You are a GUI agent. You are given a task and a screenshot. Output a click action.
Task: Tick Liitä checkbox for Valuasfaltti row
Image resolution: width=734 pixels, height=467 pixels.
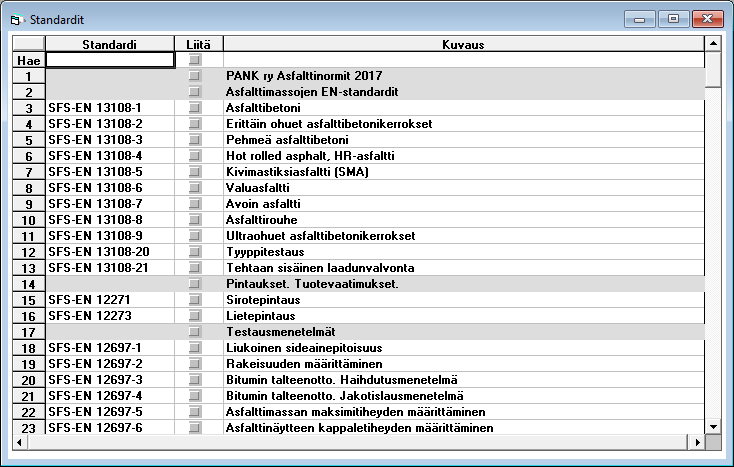tap(195, 188)
